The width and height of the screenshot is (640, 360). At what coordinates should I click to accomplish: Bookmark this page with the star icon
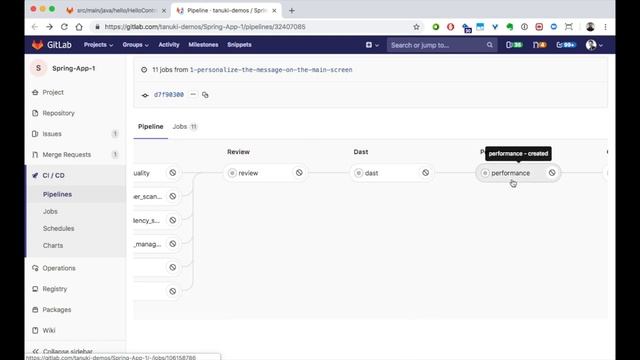click(x=416, y=27)
